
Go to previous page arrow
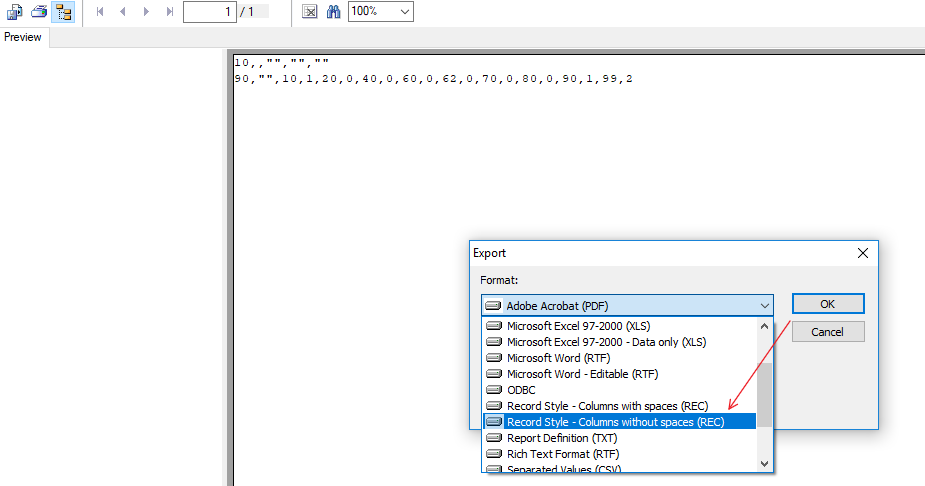123,12
